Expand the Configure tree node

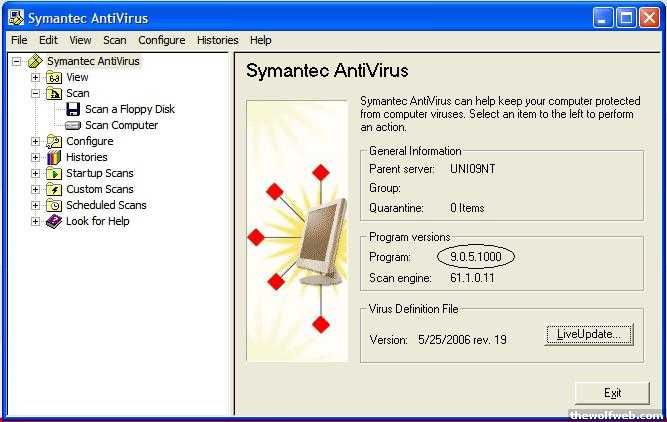pyautogui.click(x=36, y=141)
